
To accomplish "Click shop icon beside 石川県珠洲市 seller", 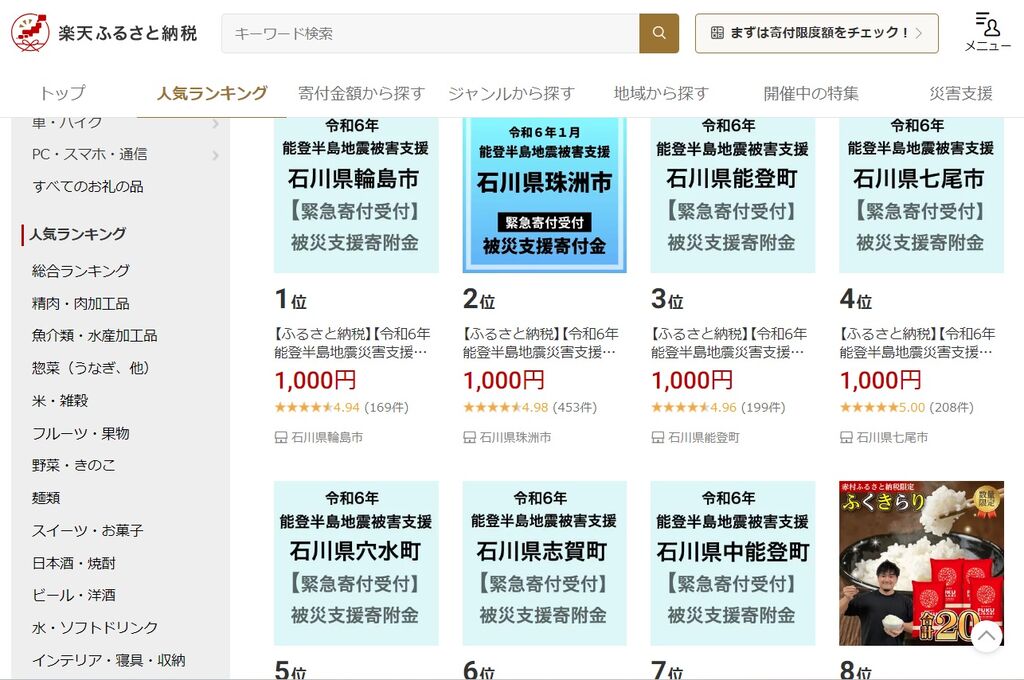I will point(469,437).
